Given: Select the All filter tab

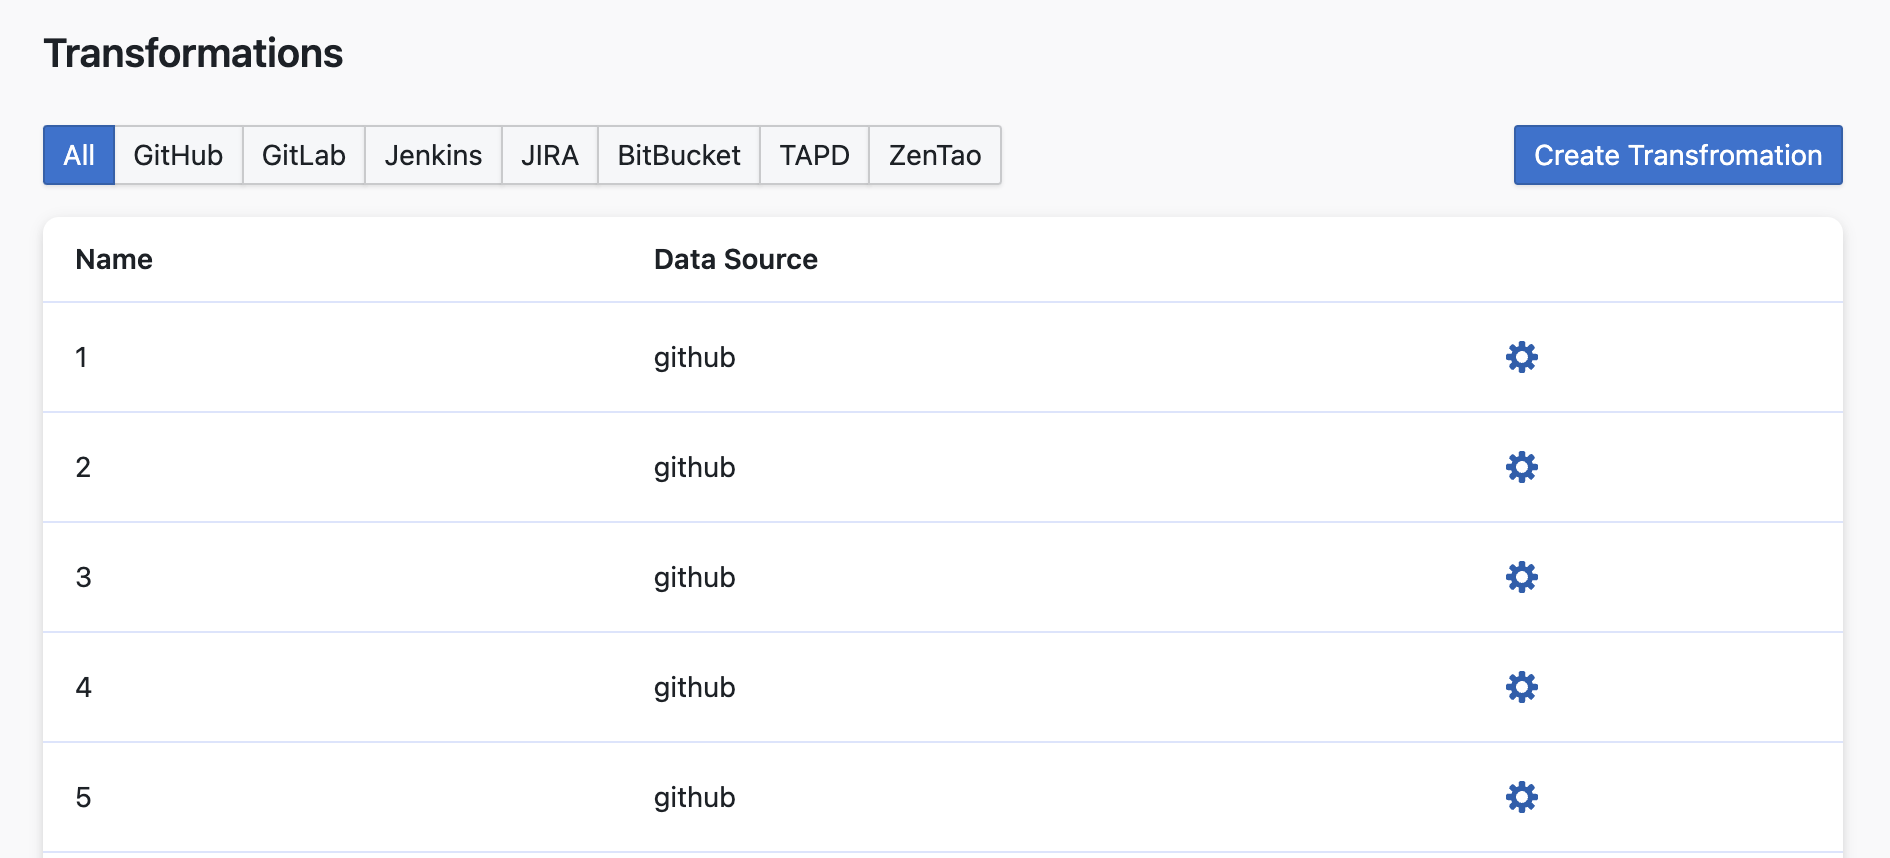Looking at the screenshot, I should (79, 155).
